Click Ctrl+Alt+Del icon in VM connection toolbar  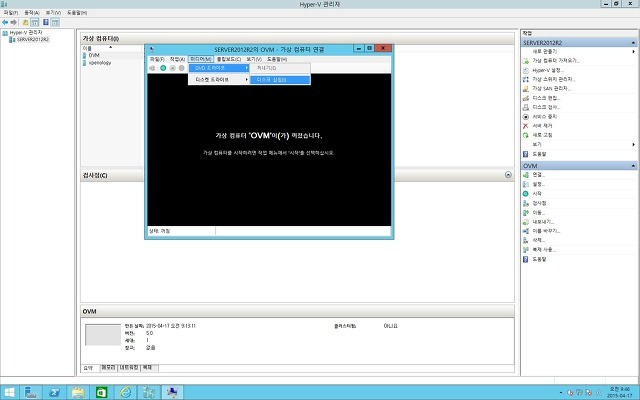pos(152,68)
